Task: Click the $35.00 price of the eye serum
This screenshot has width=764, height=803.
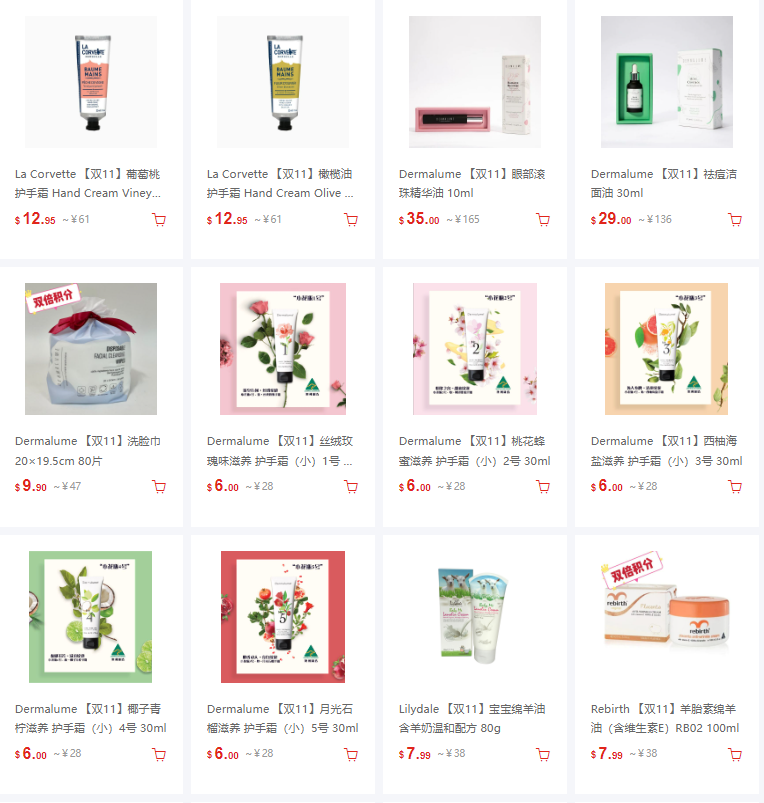Action: click(419, 219)
